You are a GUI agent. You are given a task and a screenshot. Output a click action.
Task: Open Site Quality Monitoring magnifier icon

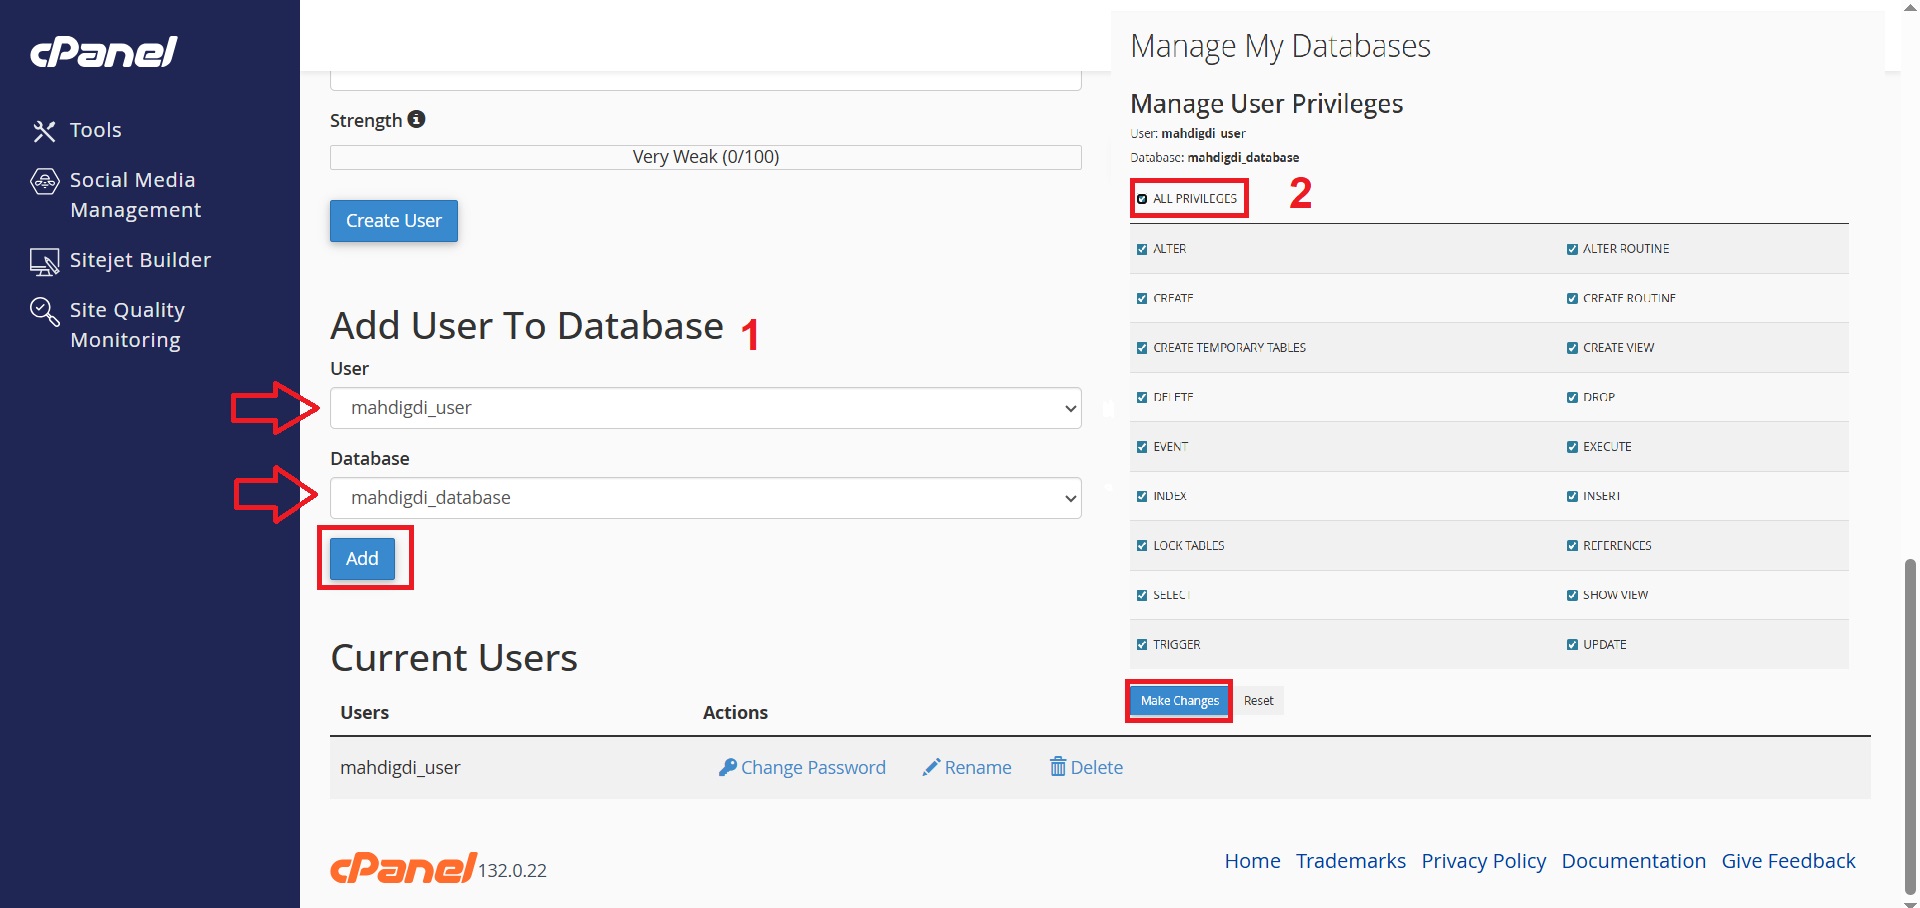(x=45, y=311)
